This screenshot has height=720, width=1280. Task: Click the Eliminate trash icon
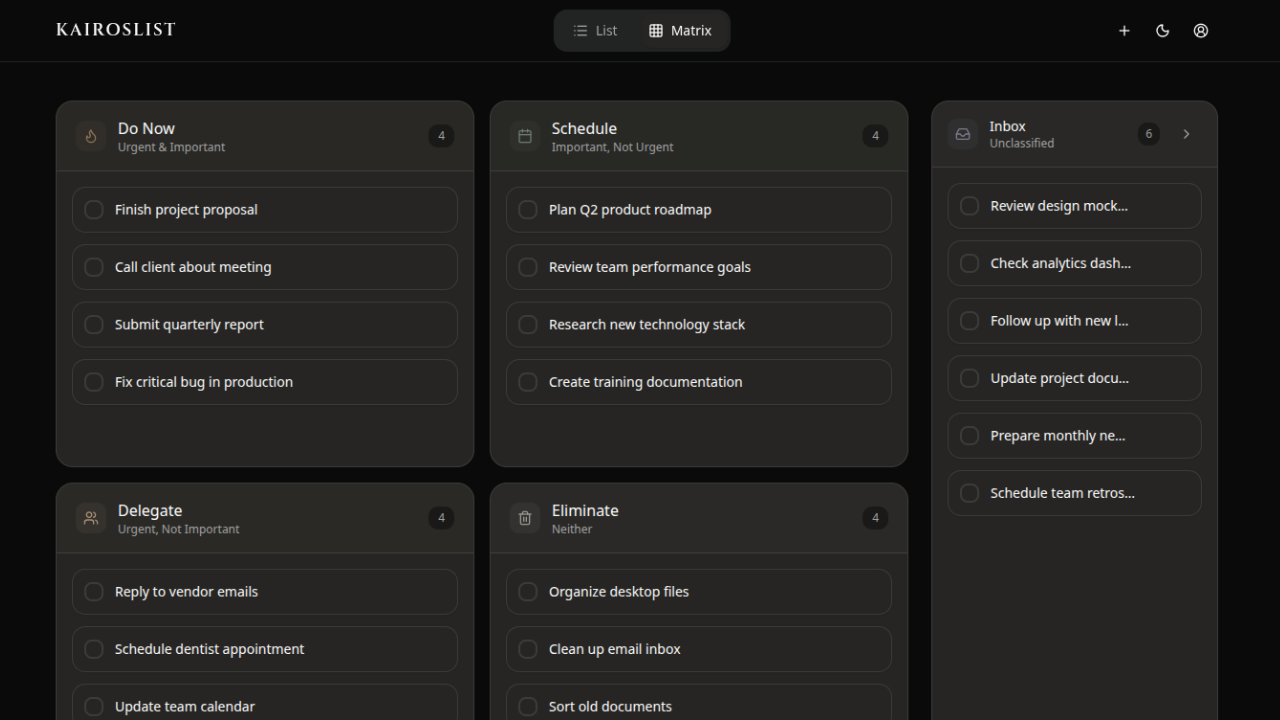(525, 518)
